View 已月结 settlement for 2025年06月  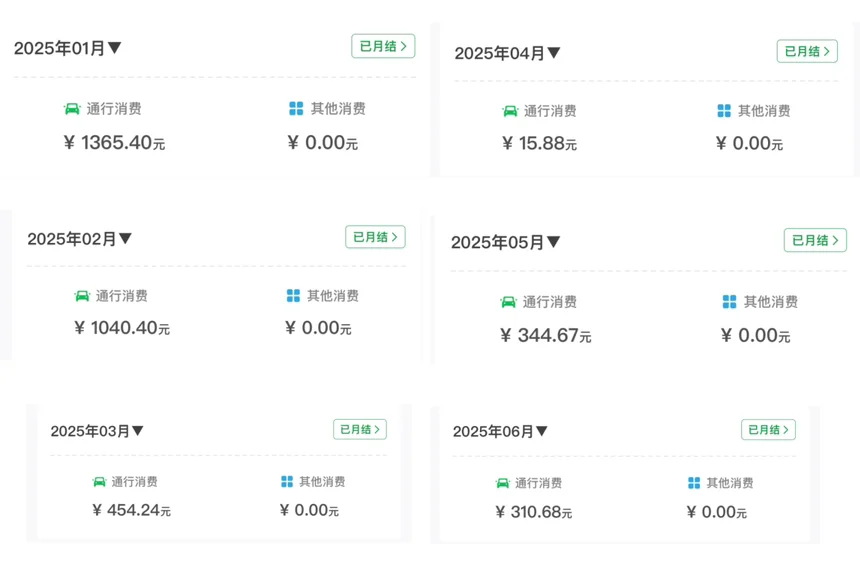point(768,430)
